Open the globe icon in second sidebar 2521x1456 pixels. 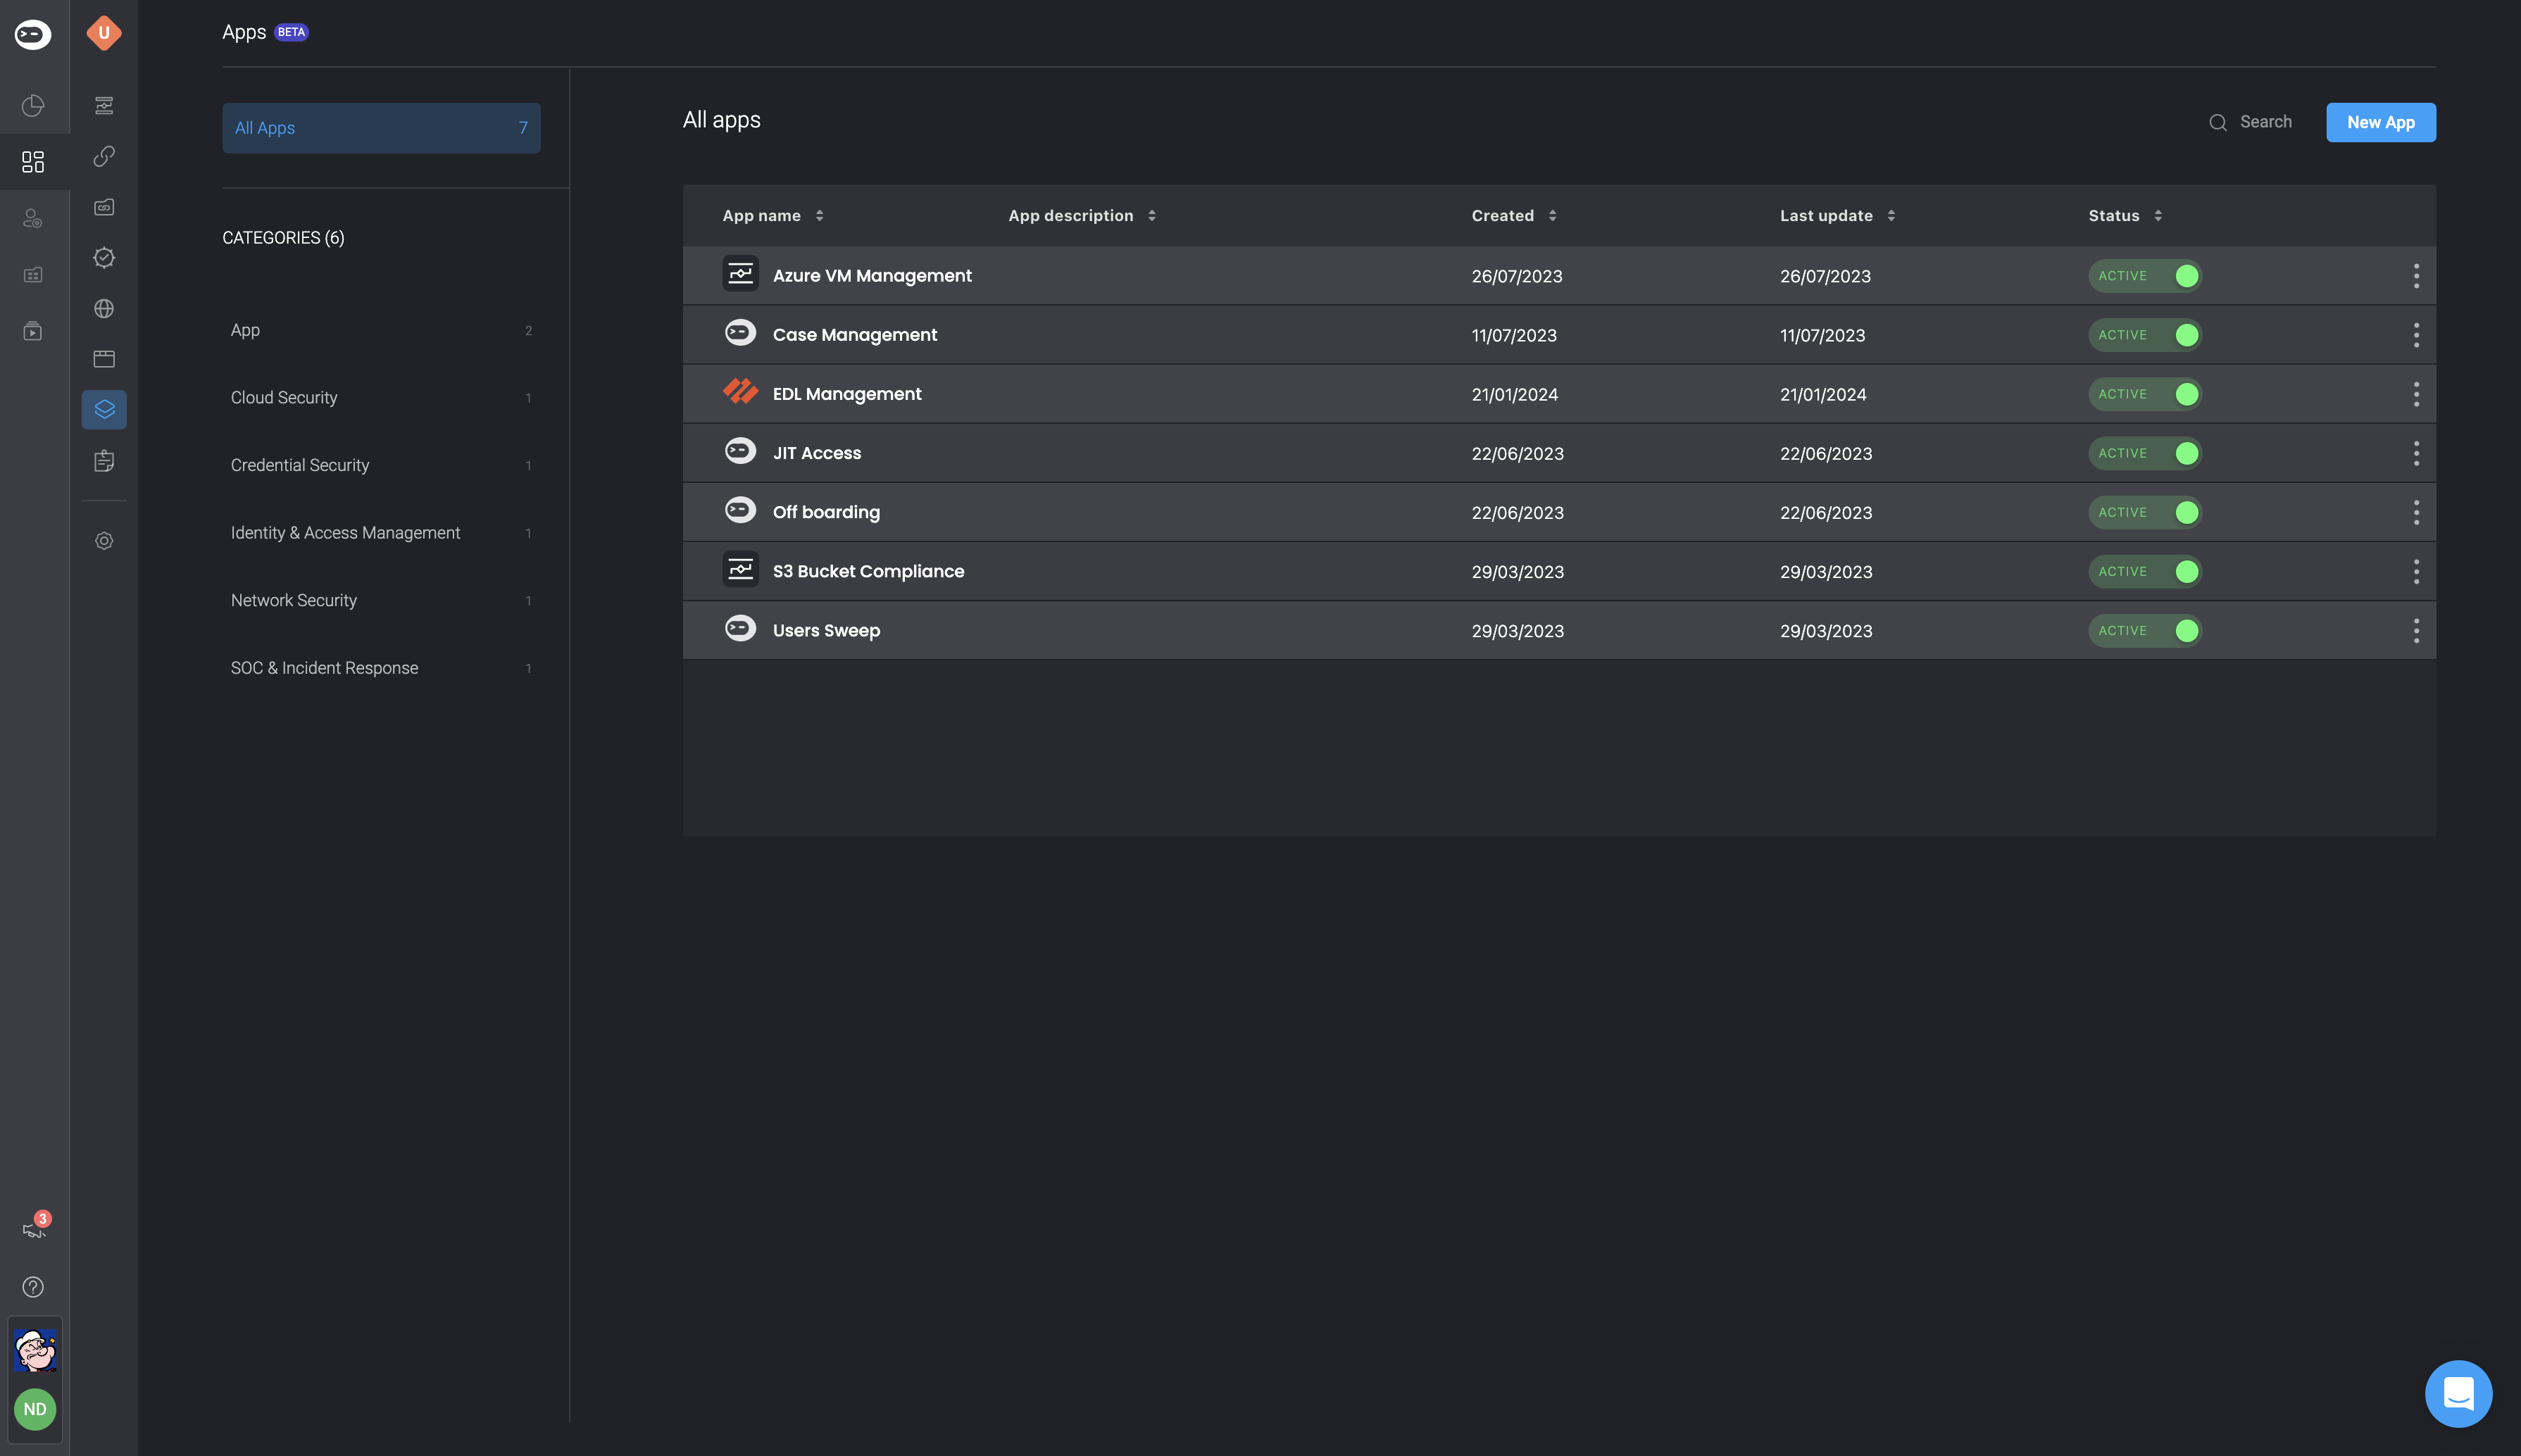pyautogui.click(x=104, y=309)
